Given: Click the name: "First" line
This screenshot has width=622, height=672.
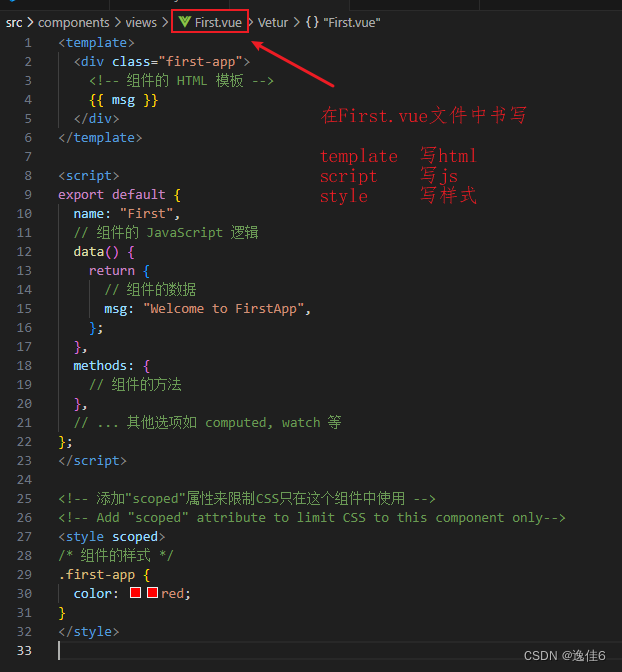Looking at the screenshot, I should click(127, 213).
